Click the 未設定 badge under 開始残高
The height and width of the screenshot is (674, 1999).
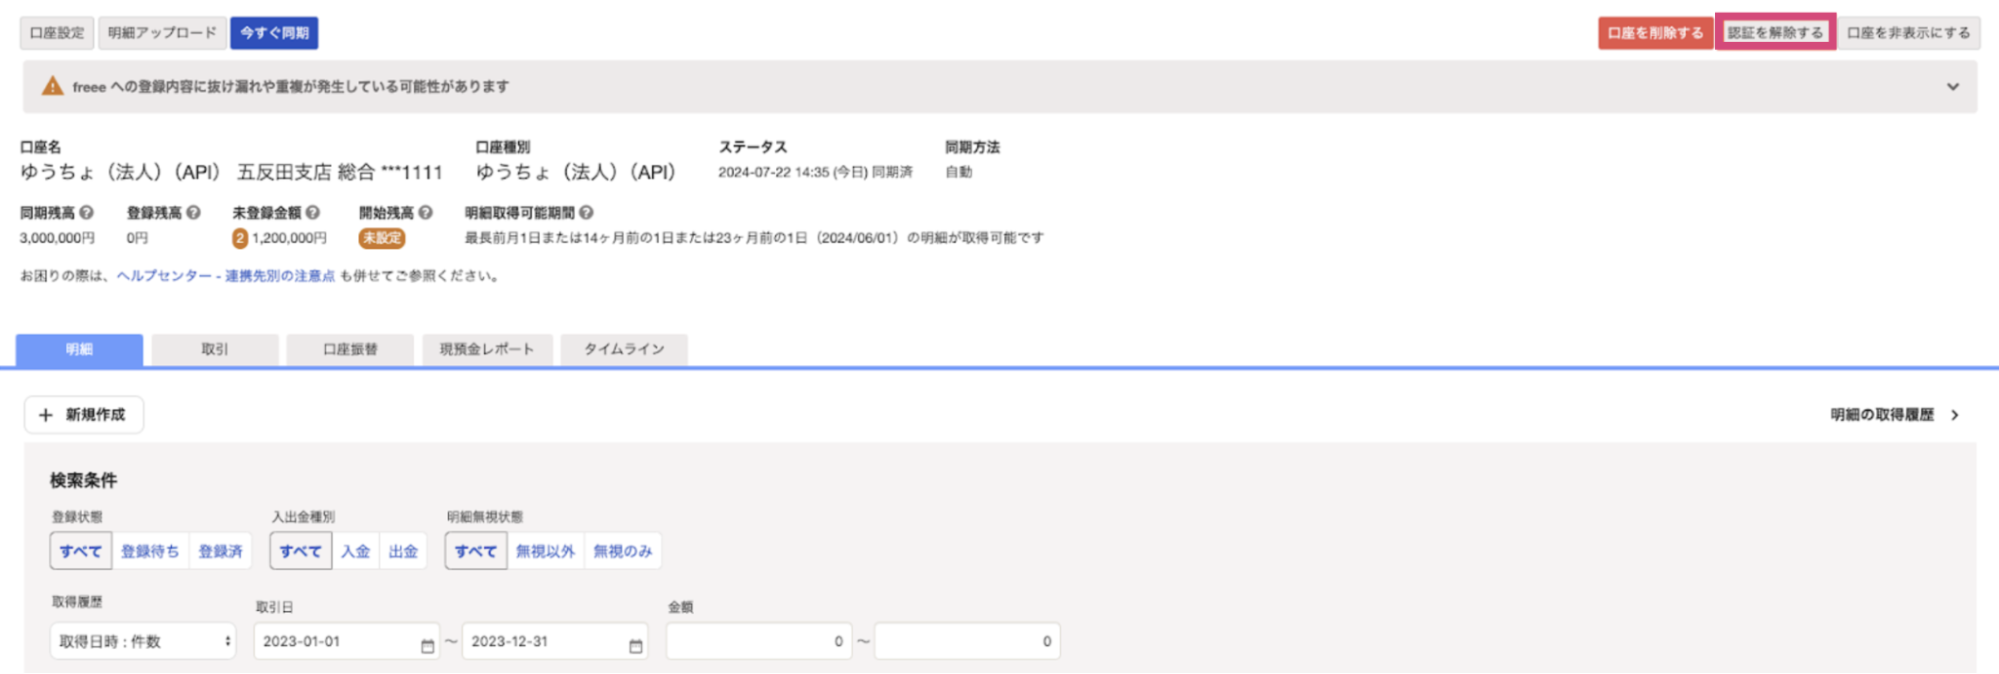point(382,238)
